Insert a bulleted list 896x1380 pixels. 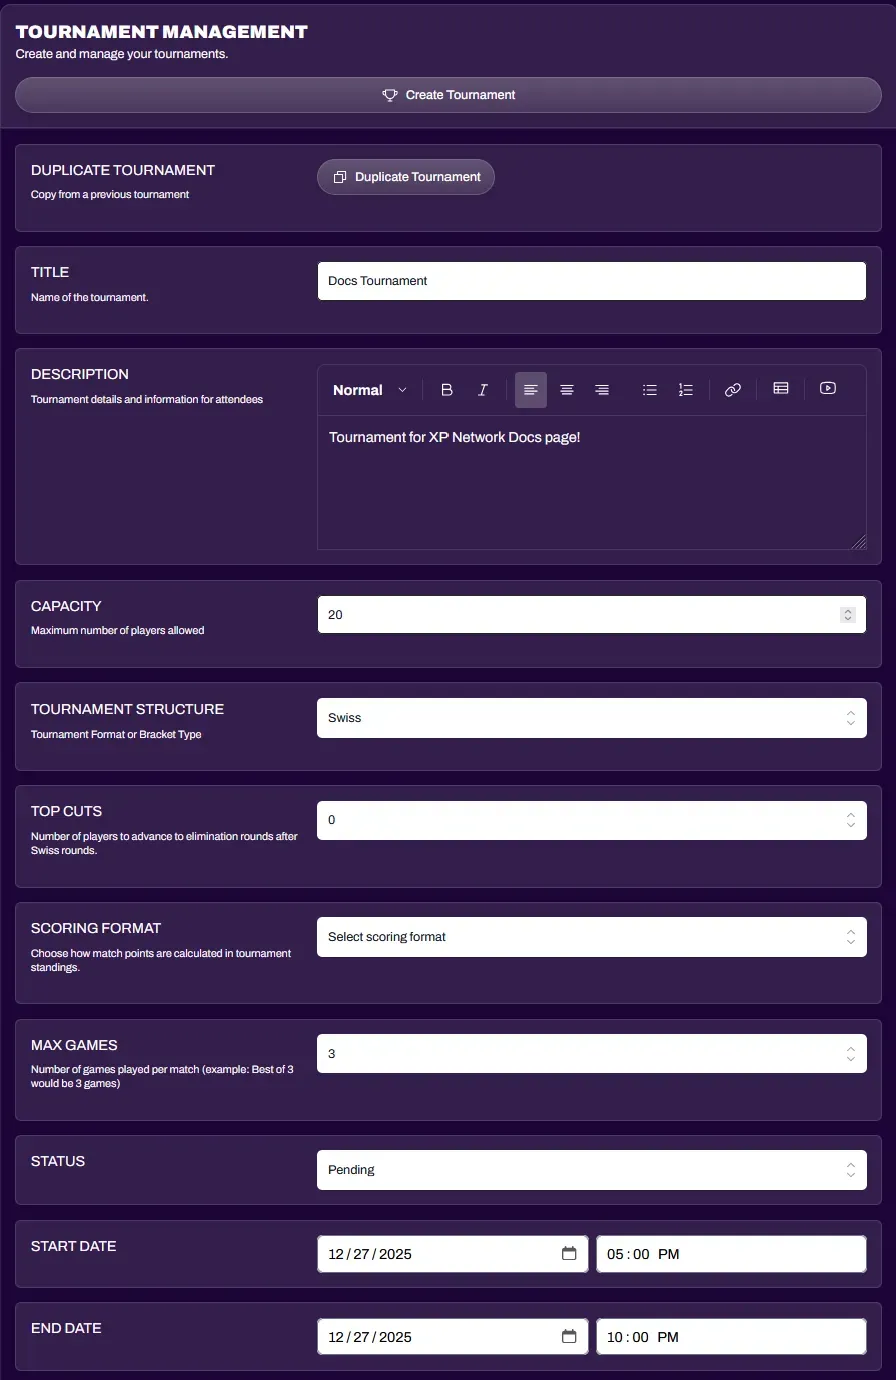pos(650,390)
